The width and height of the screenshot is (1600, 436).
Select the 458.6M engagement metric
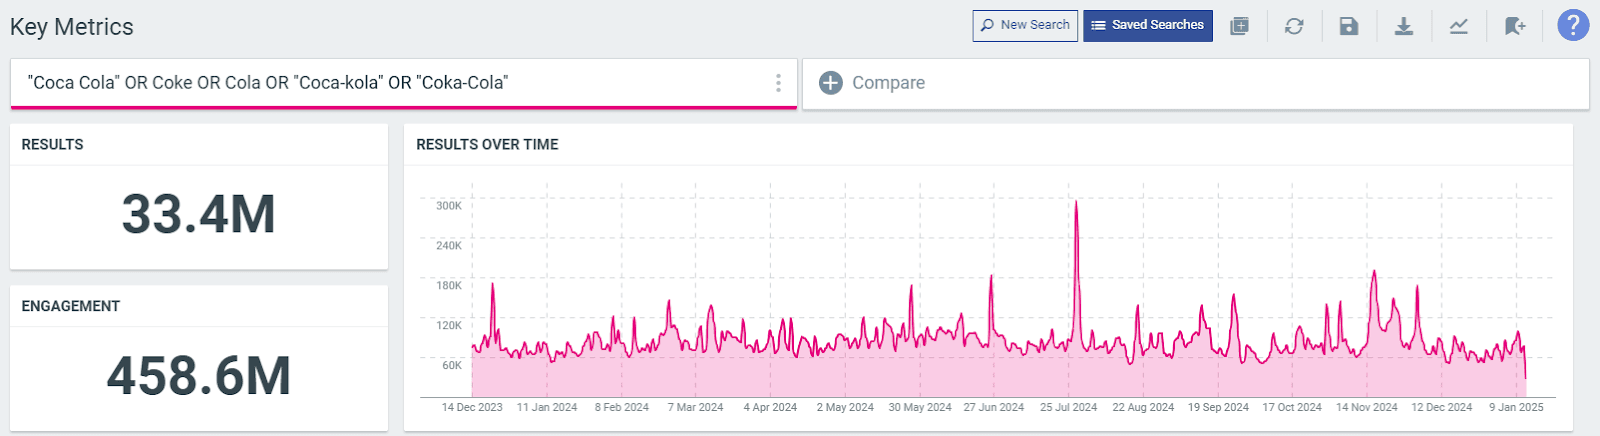click(198, 376)
